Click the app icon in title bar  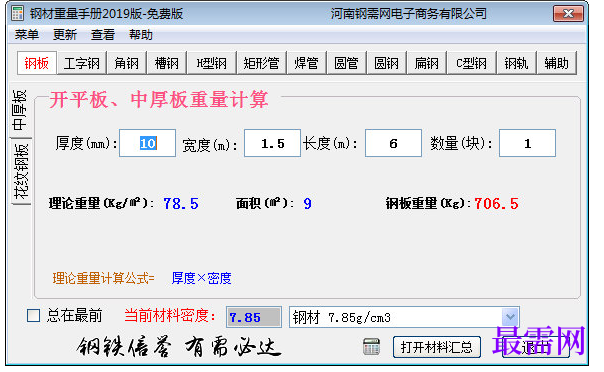pos(17,13)
